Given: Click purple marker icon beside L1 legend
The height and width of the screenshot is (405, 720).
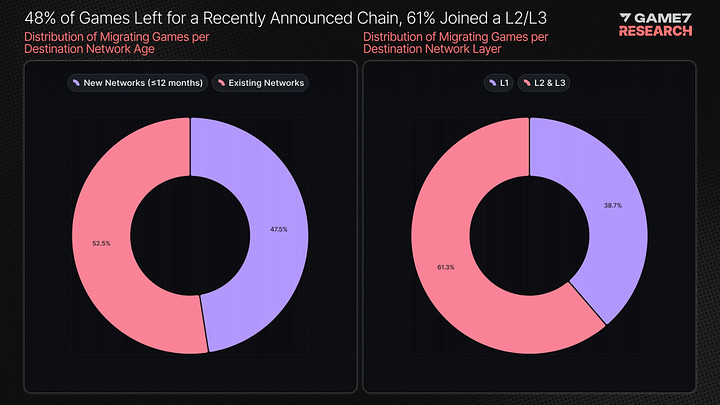Looking at the screenshot, I should pos(491,82).
